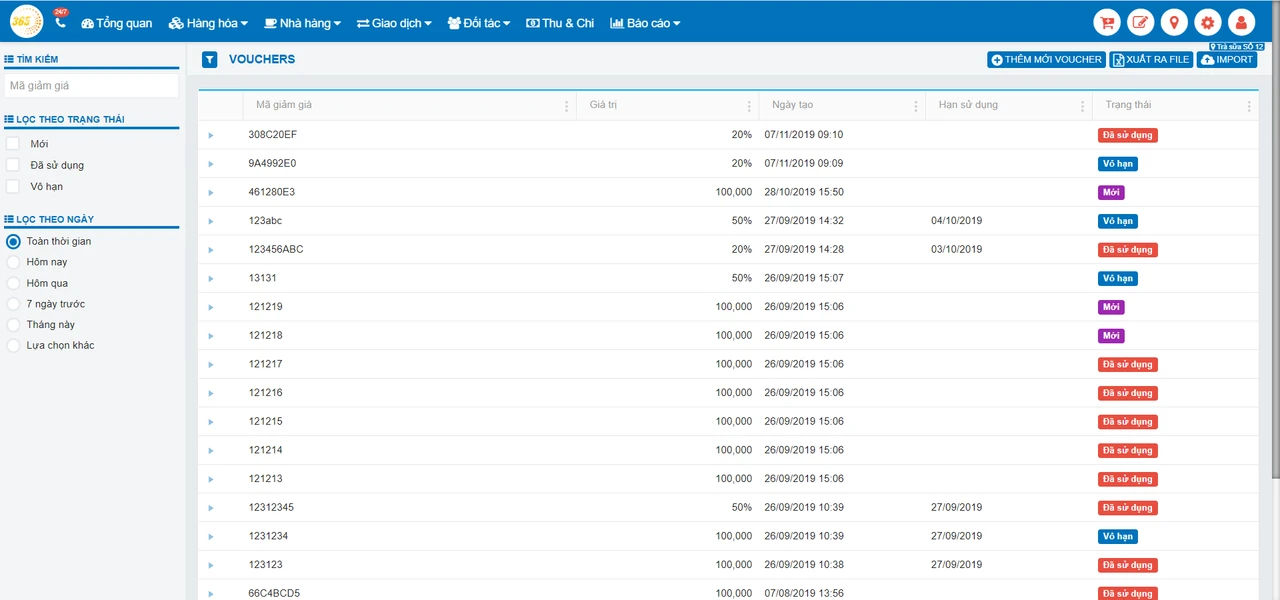
Task: Check the Đã sử dụng status filter
Action: (13, 165)
